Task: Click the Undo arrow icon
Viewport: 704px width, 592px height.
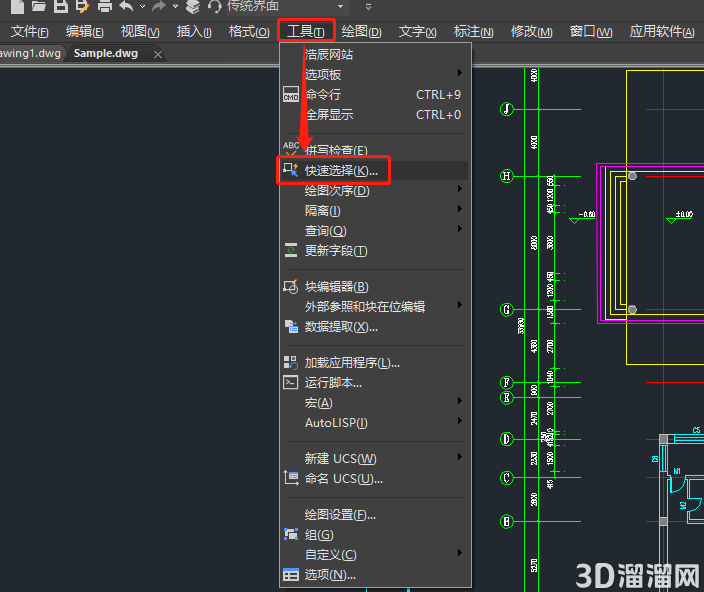Action: tap(127, 6)
